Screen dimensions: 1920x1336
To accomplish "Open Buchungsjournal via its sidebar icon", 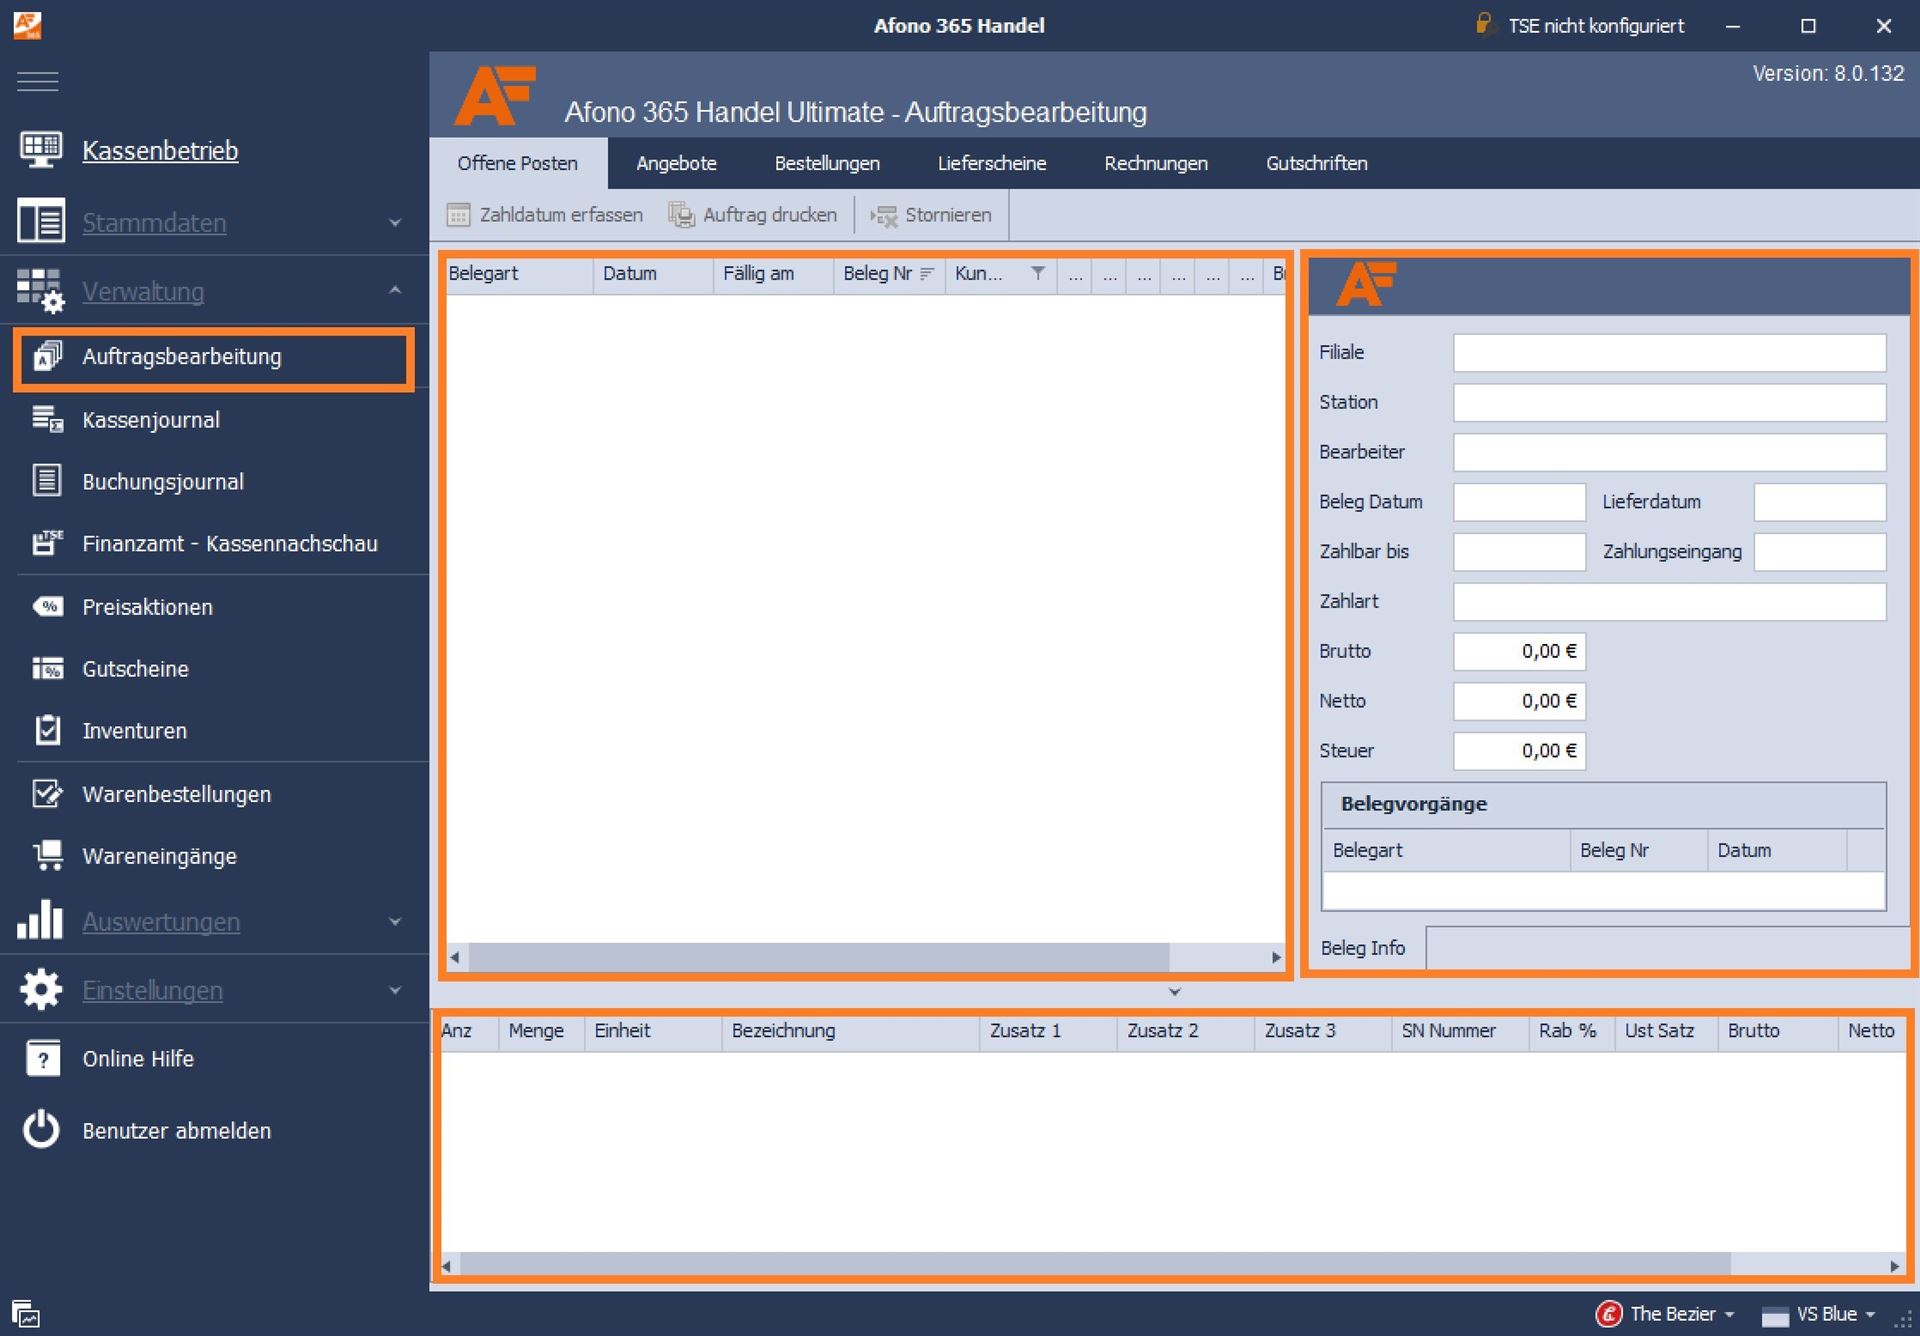I will click(x=47, y=481).
